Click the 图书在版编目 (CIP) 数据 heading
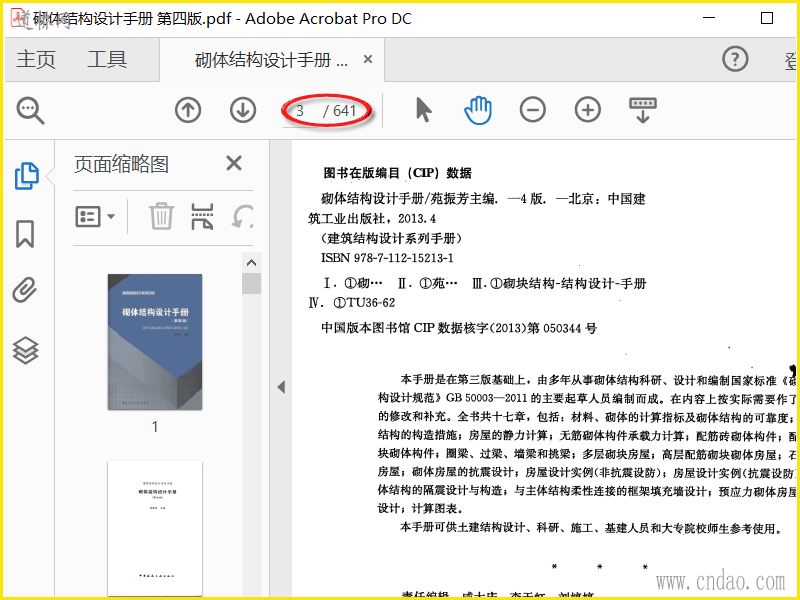The image size is (800, 600). (x=397, y=173)
